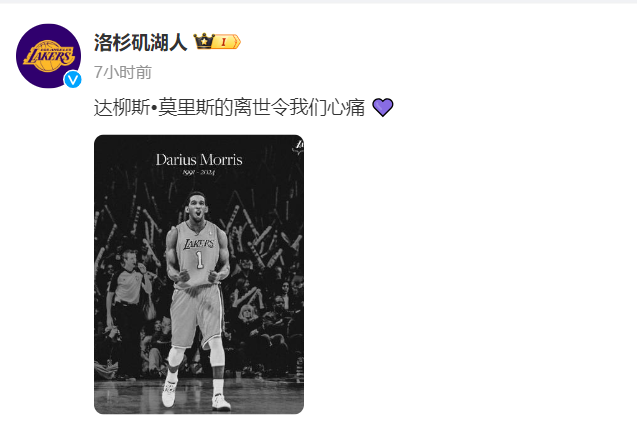Click the LAKERS text on the jersey

click(x=199, y=244)
